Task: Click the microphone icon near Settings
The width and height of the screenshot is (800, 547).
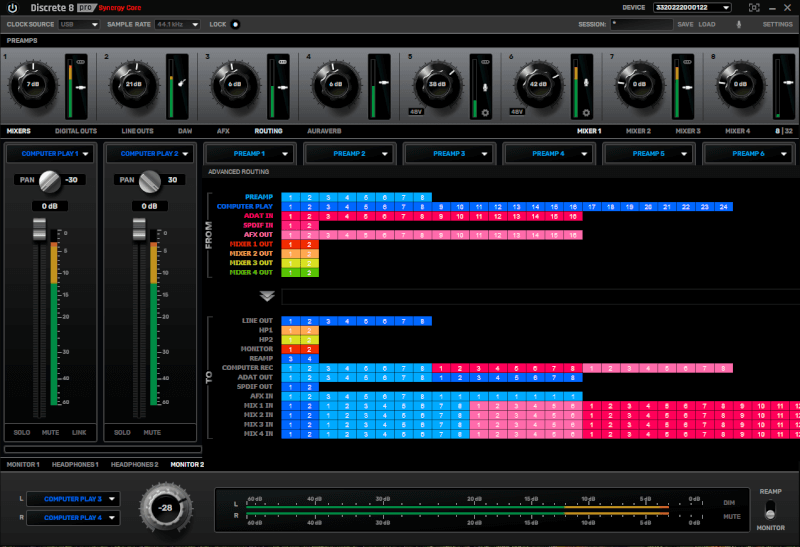Action: (739, 24)
